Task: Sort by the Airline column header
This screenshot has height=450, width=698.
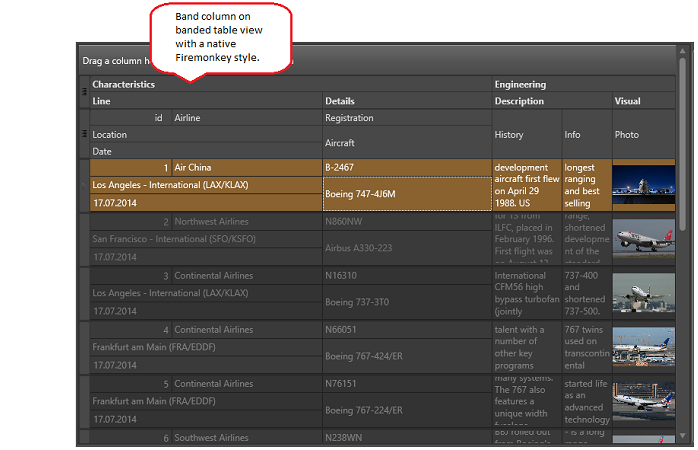Action: click(247, 118)
